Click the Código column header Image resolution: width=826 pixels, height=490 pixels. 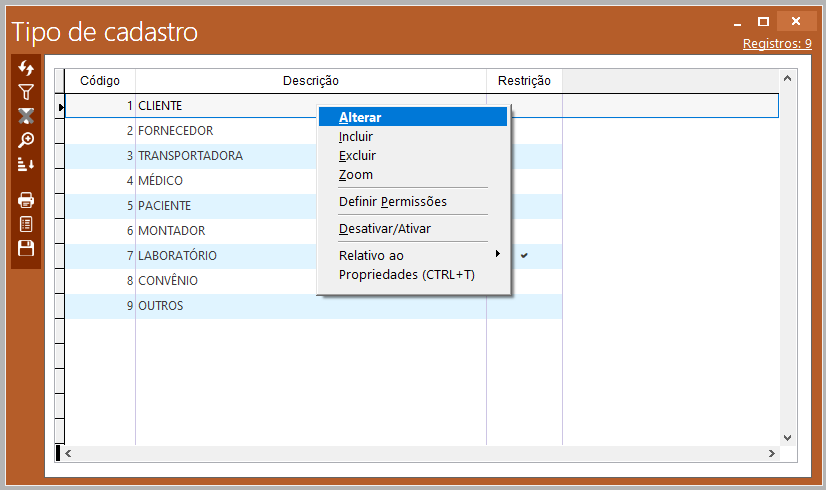pos(100,81)
